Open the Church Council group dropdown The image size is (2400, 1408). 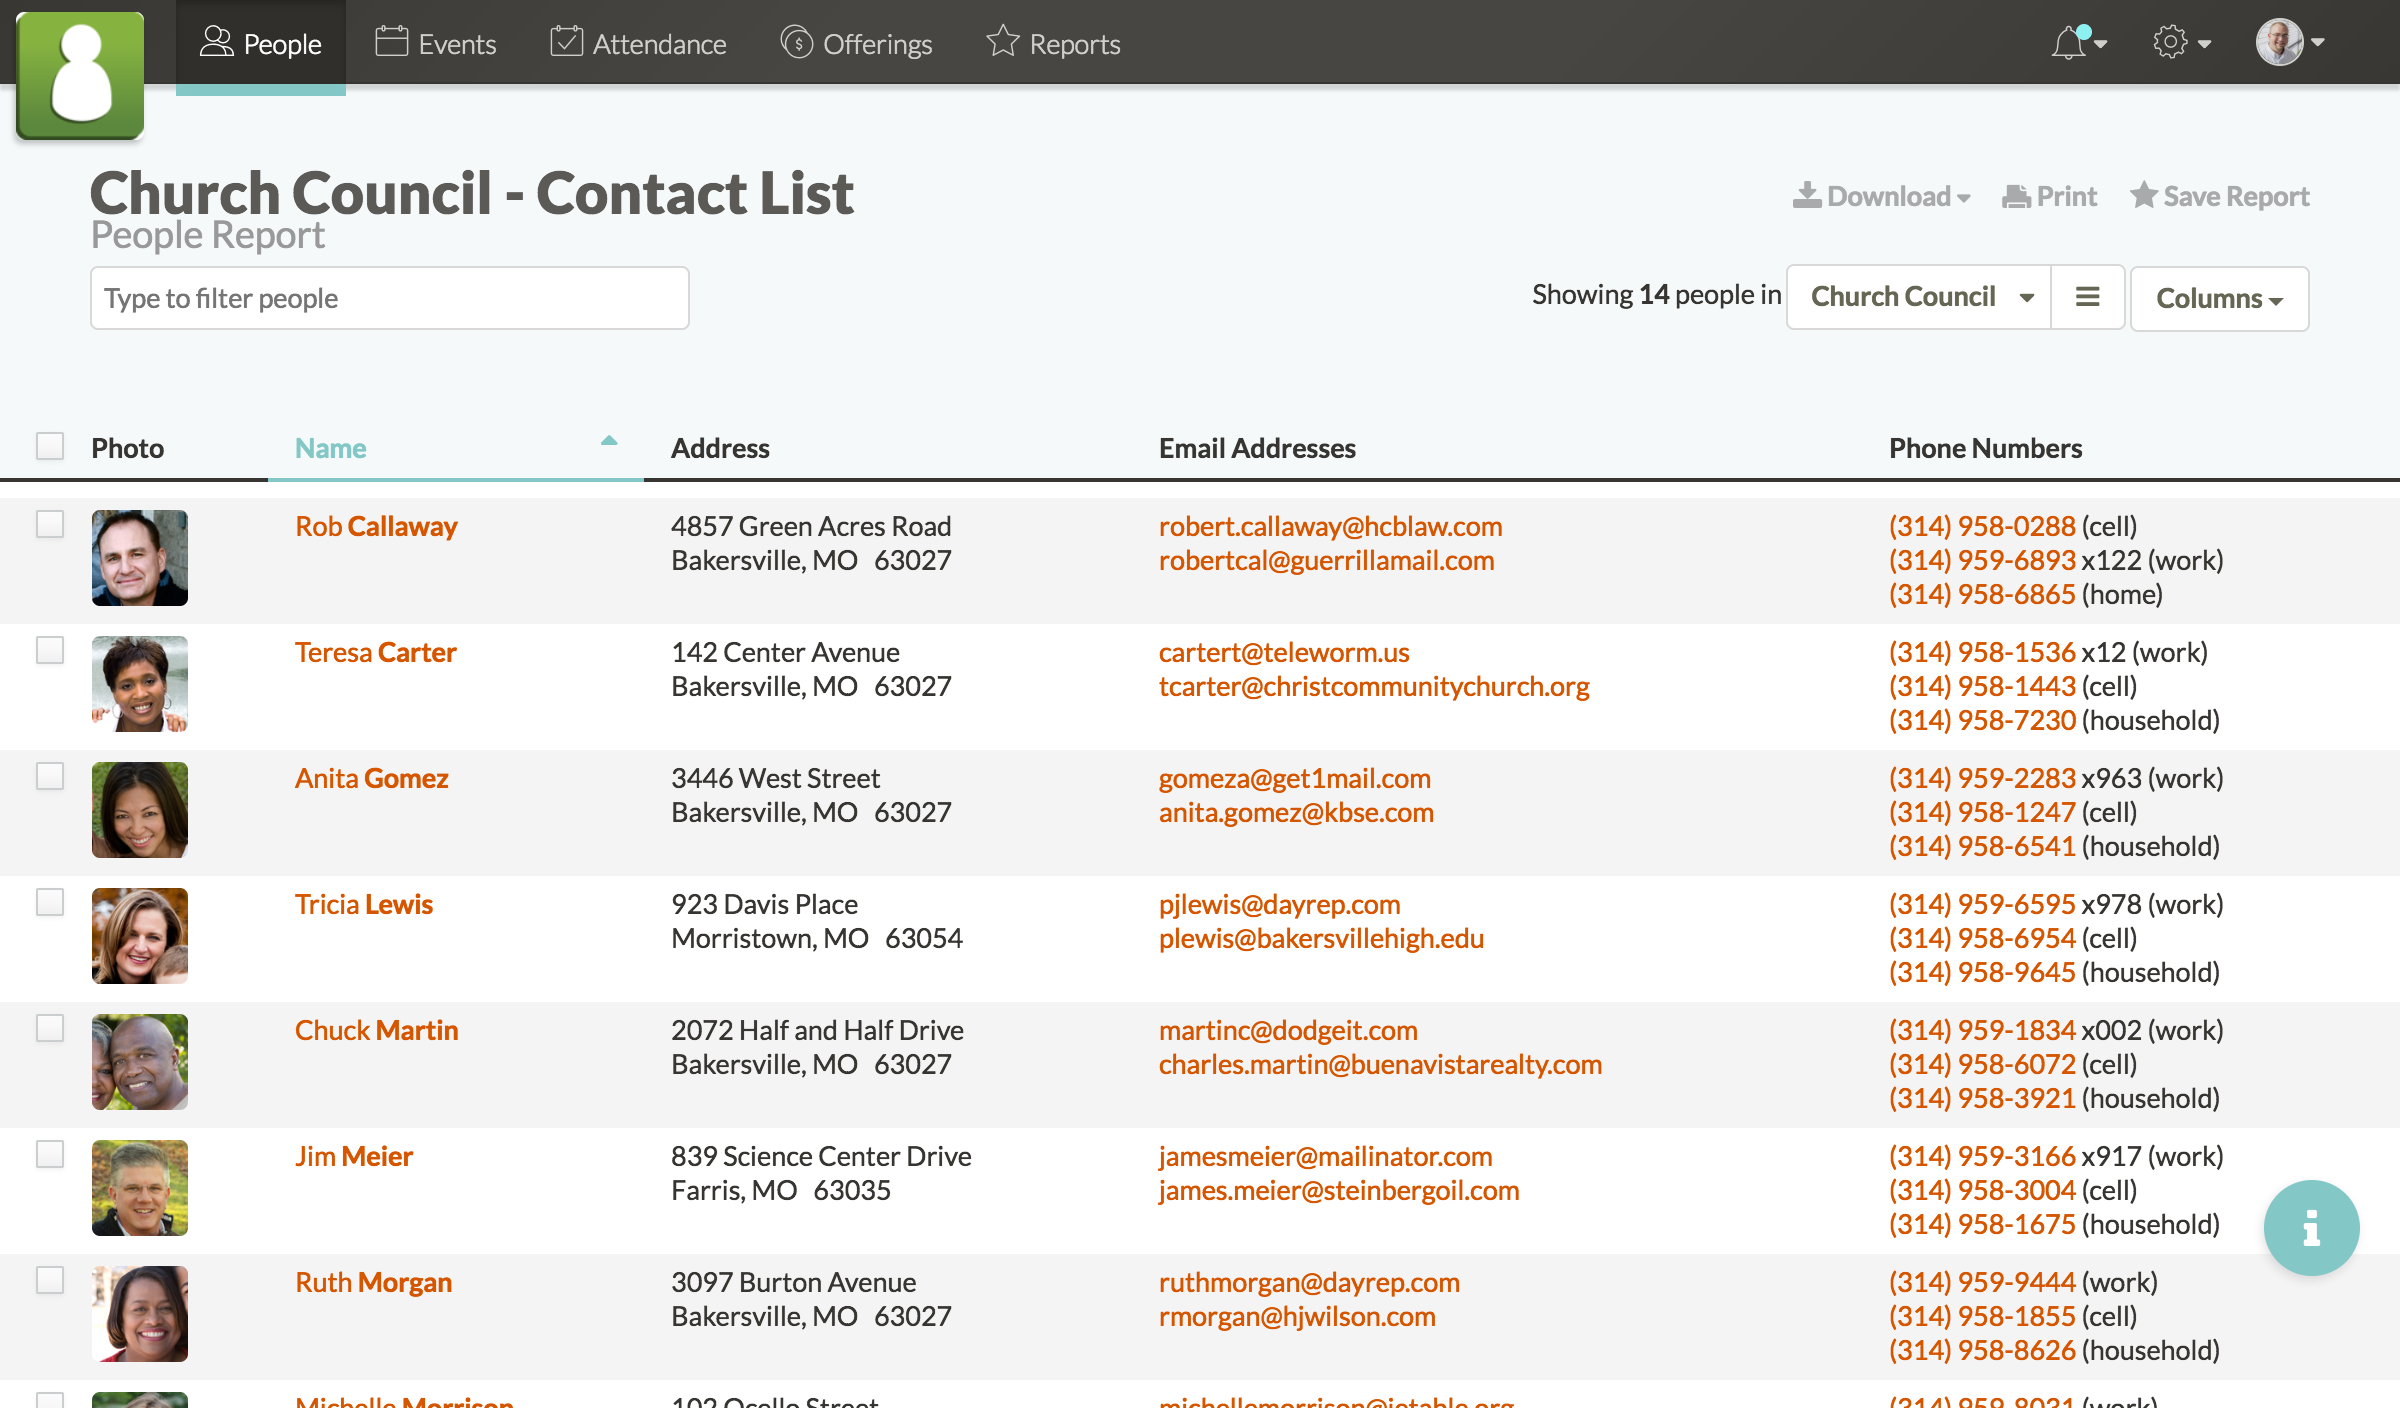(x=1918, y=297)
